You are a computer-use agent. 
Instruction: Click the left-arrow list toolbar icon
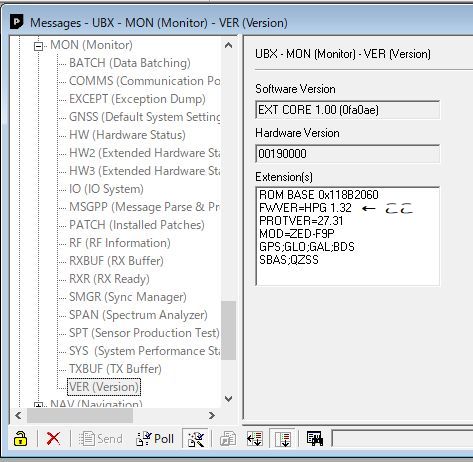(254, 439)
